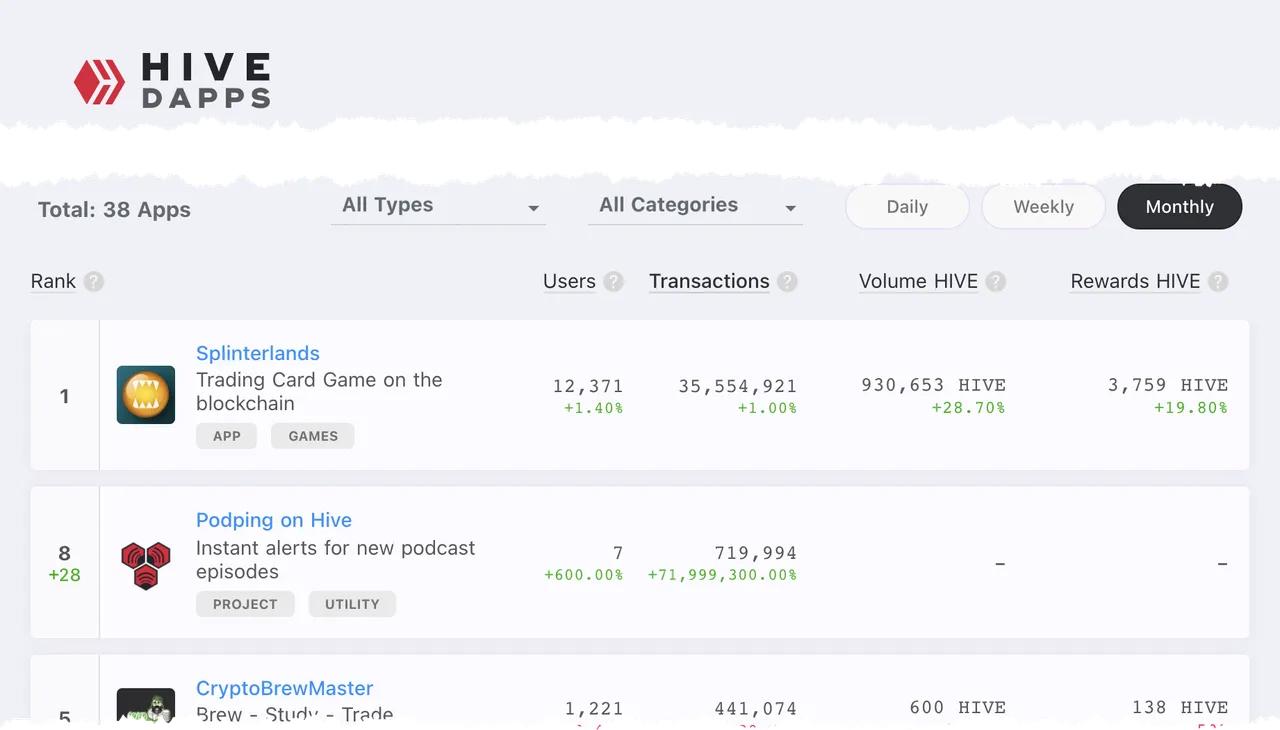This screenshot has width=1280, height=730.
Task: Sort by the Users column
Action: point(569,282)
